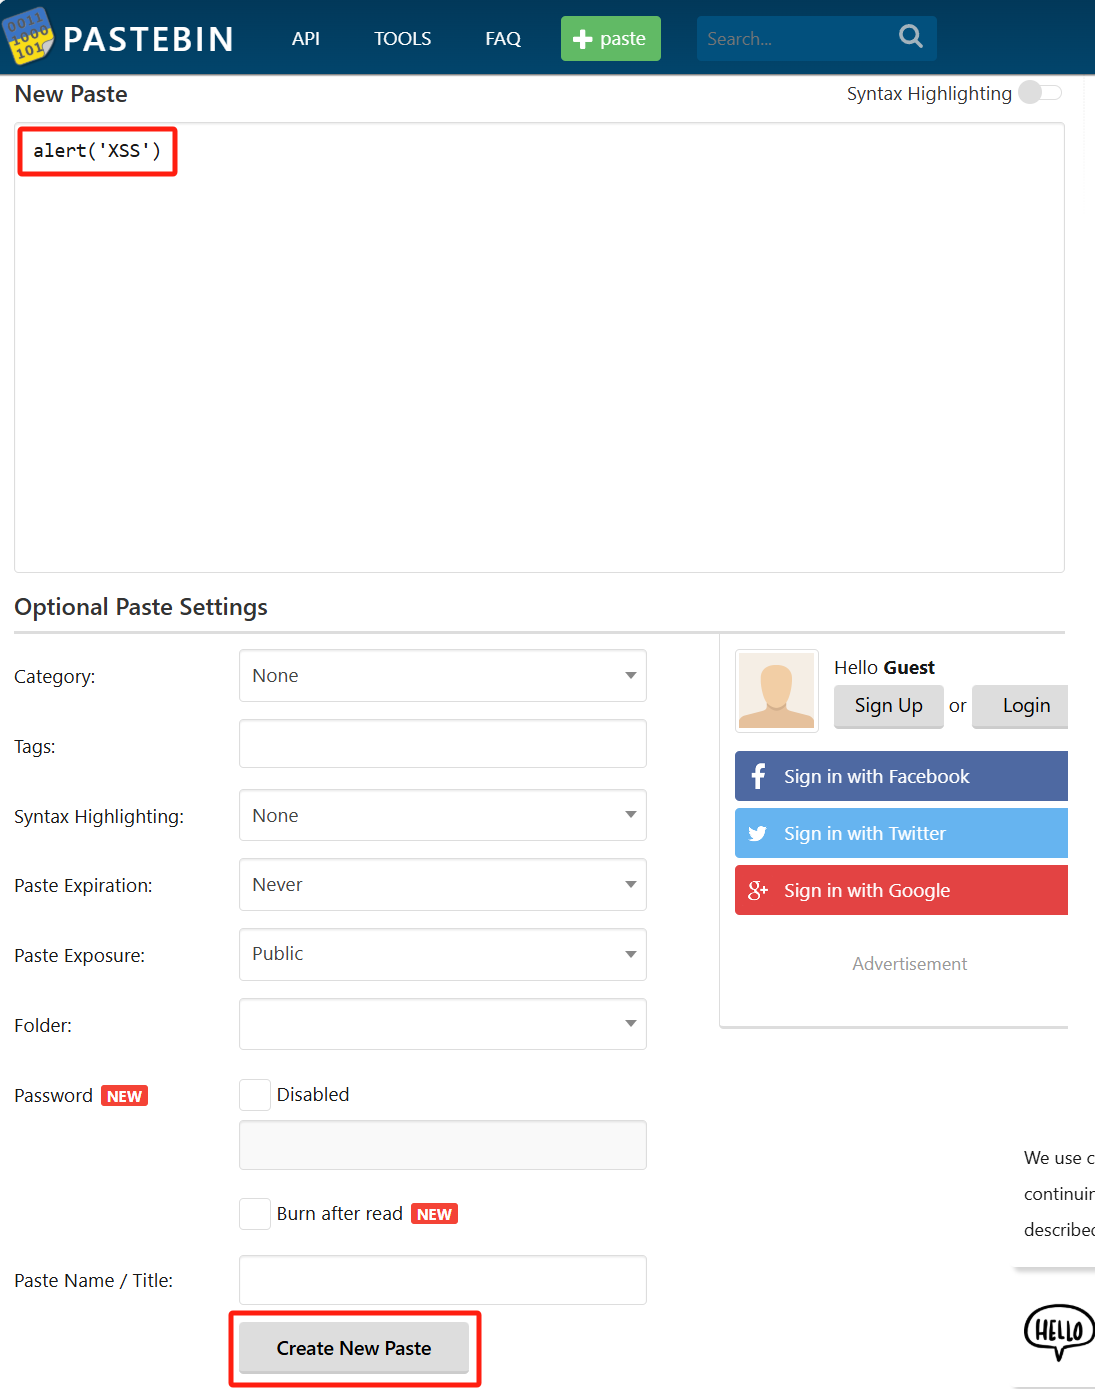This screenshot has width=1095, height=1389.
Task: Click the Guest avatar image
Action: pos(776,691)
